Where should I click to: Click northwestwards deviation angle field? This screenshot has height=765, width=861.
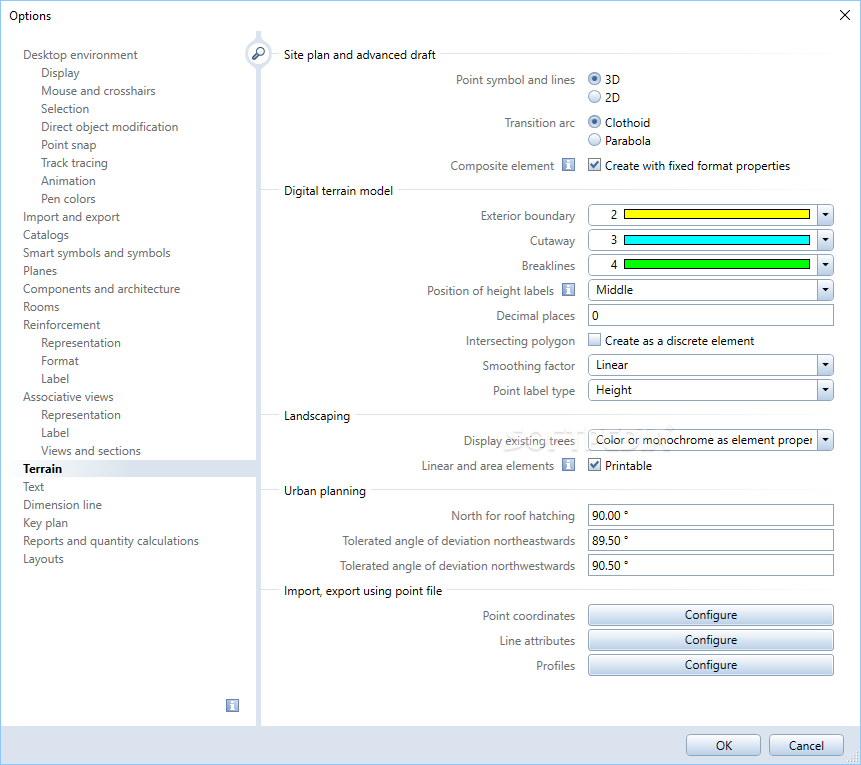click(x=711, y=565)
